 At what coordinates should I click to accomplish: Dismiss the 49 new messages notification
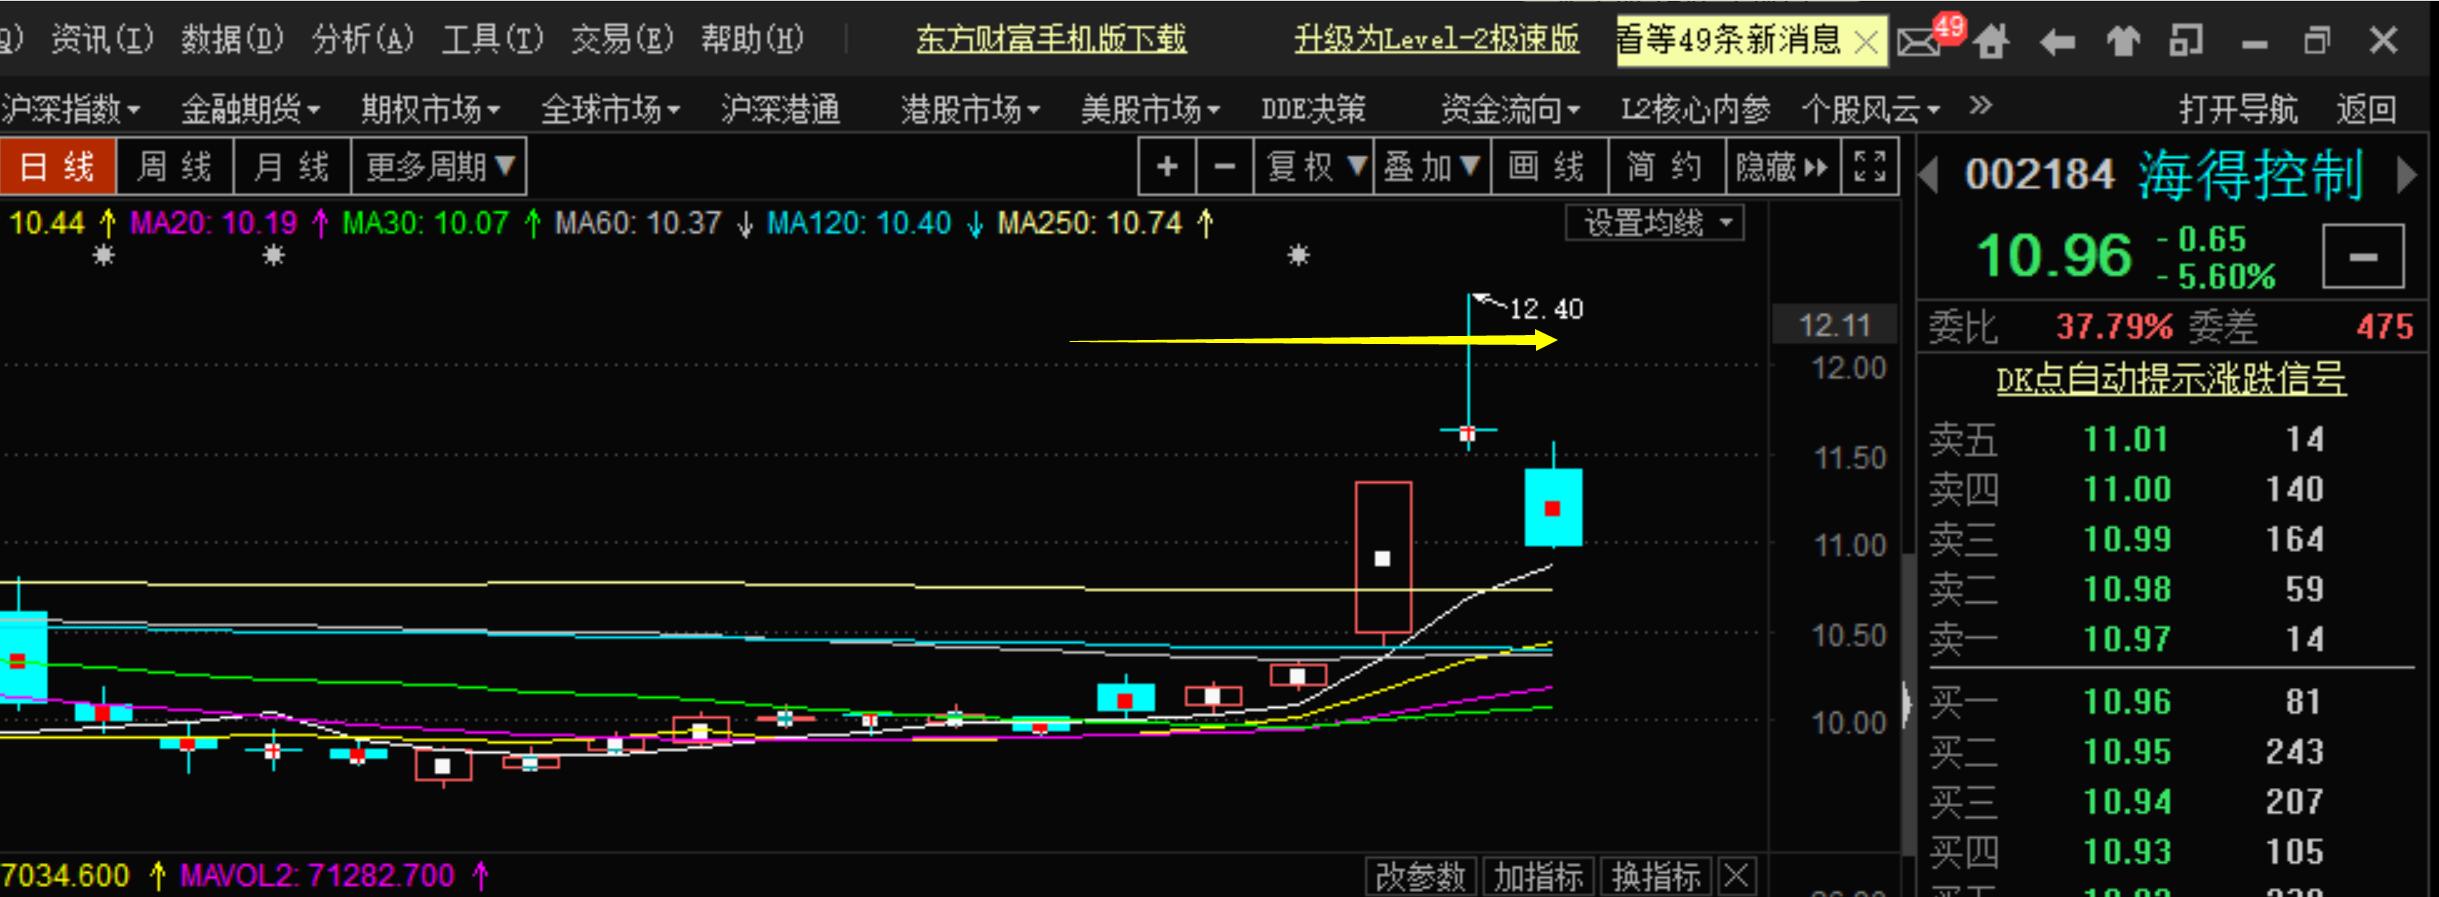tap(1865, 42)
